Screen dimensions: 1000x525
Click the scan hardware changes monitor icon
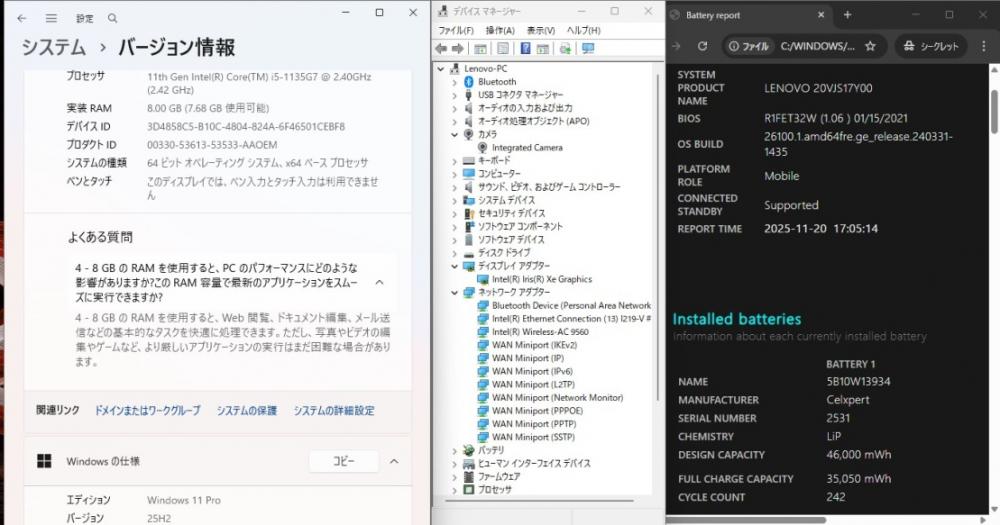[x=588, y=48]
